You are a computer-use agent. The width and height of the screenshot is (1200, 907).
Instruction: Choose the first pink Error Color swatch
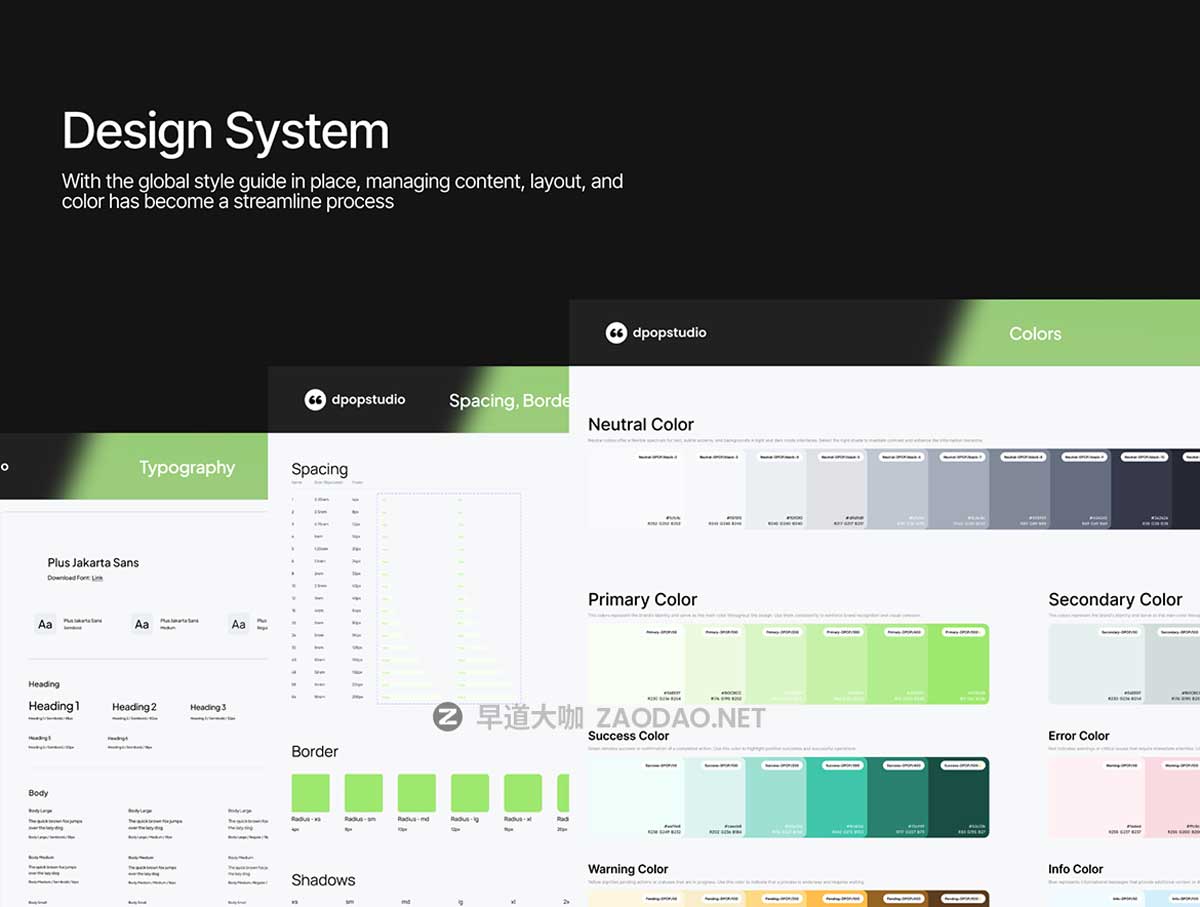tap(1078, 797)
